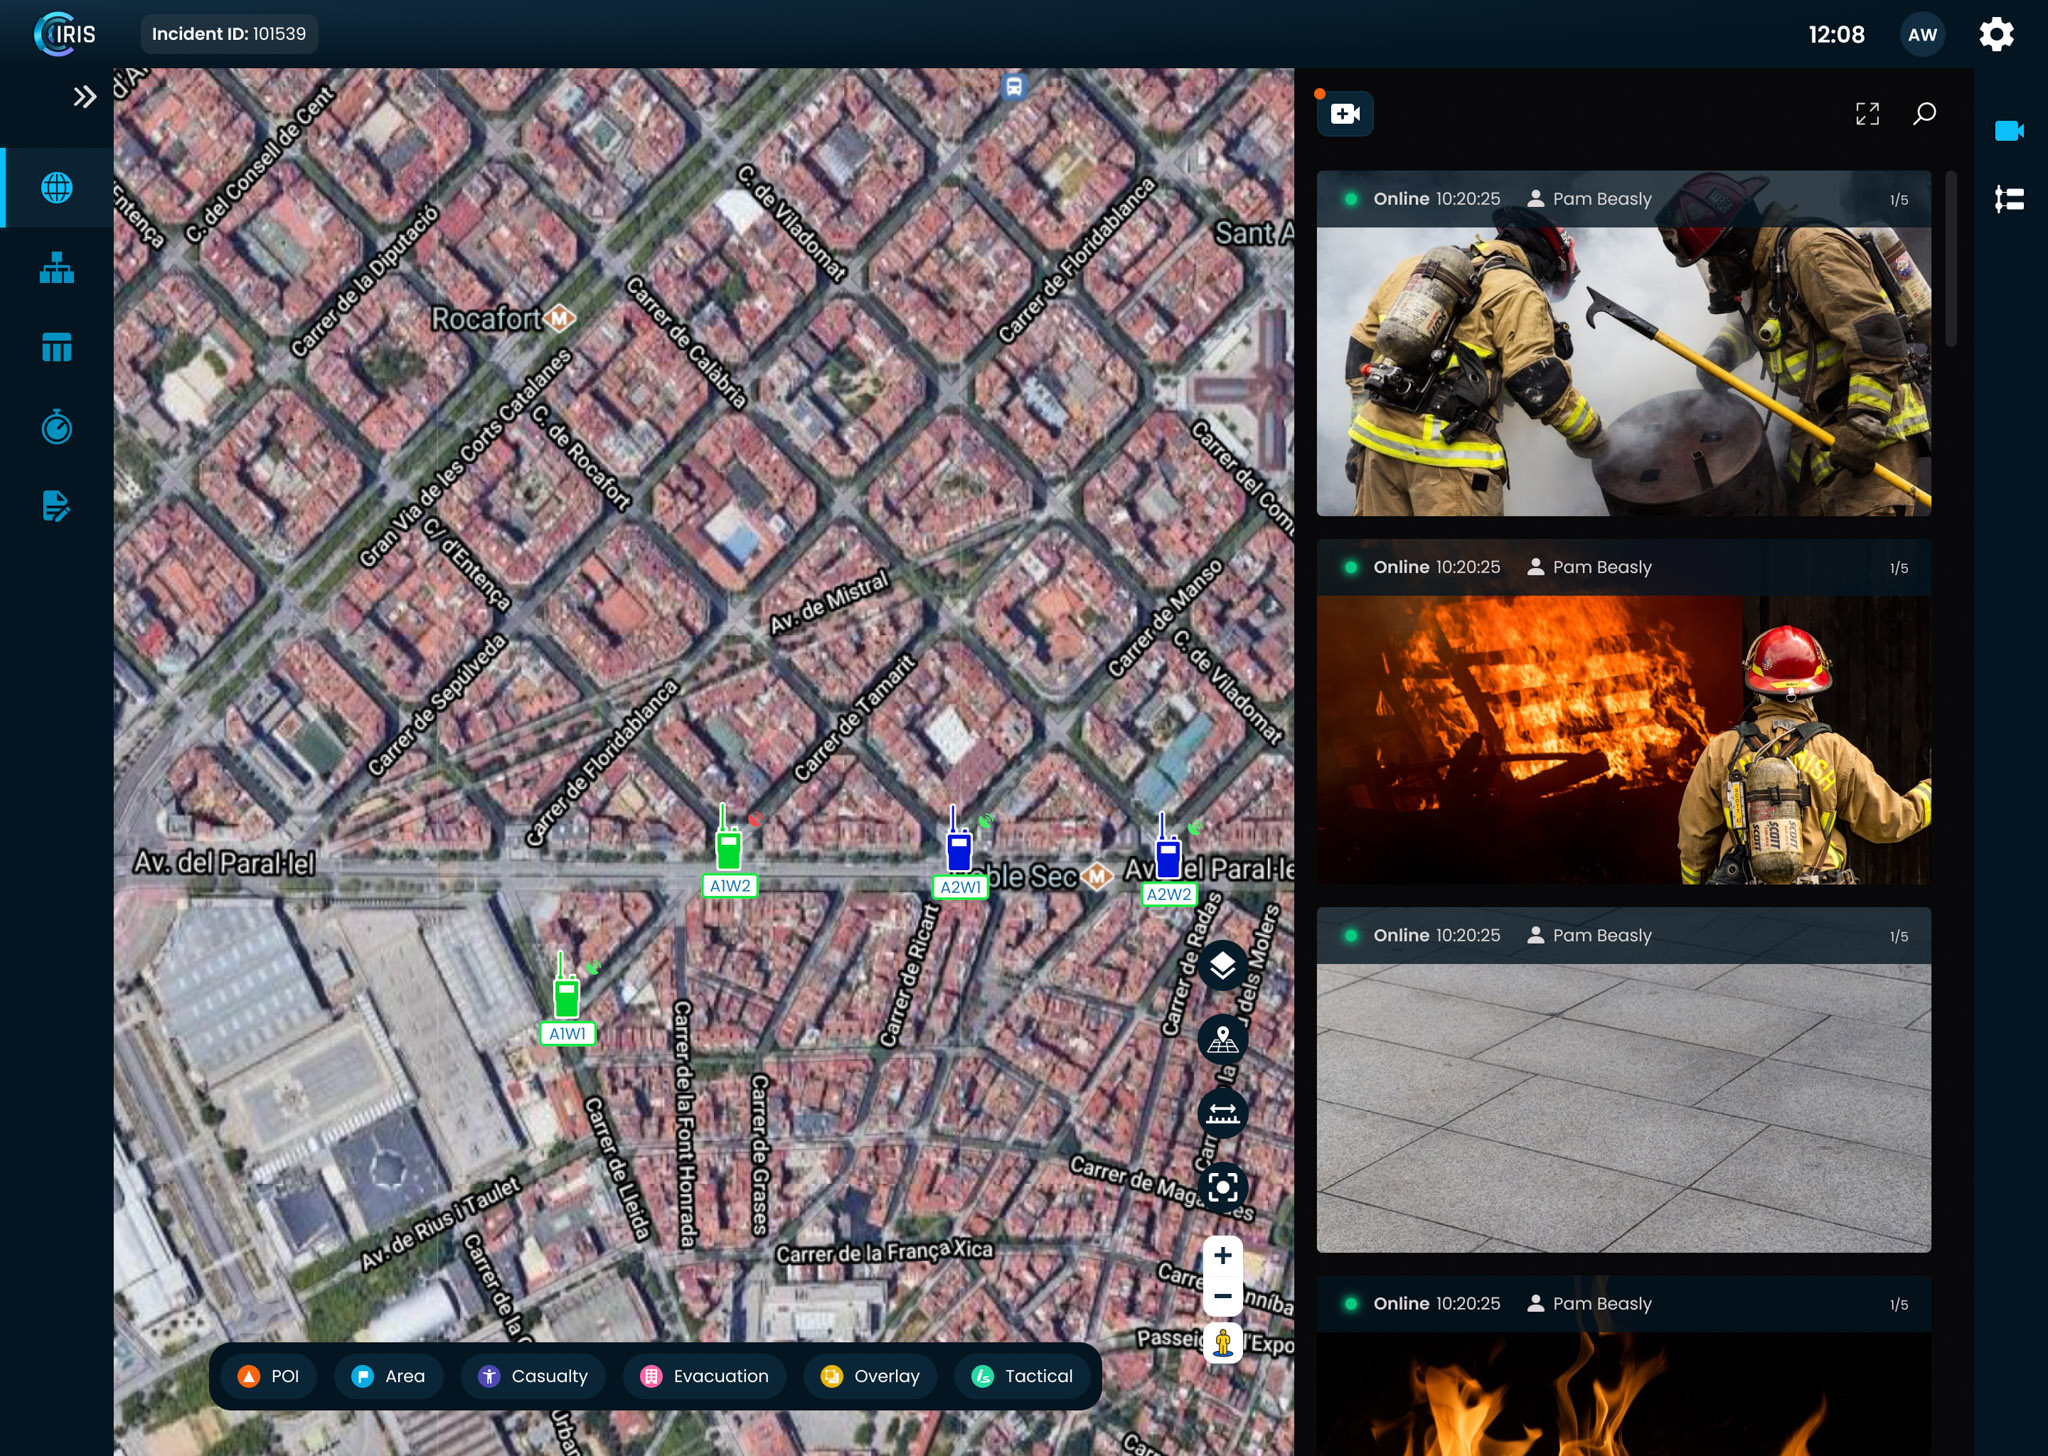Switch to the task list panel tab
Screen dimensions: 2048x1456
pyautogui.click(x=2009, y=199)
